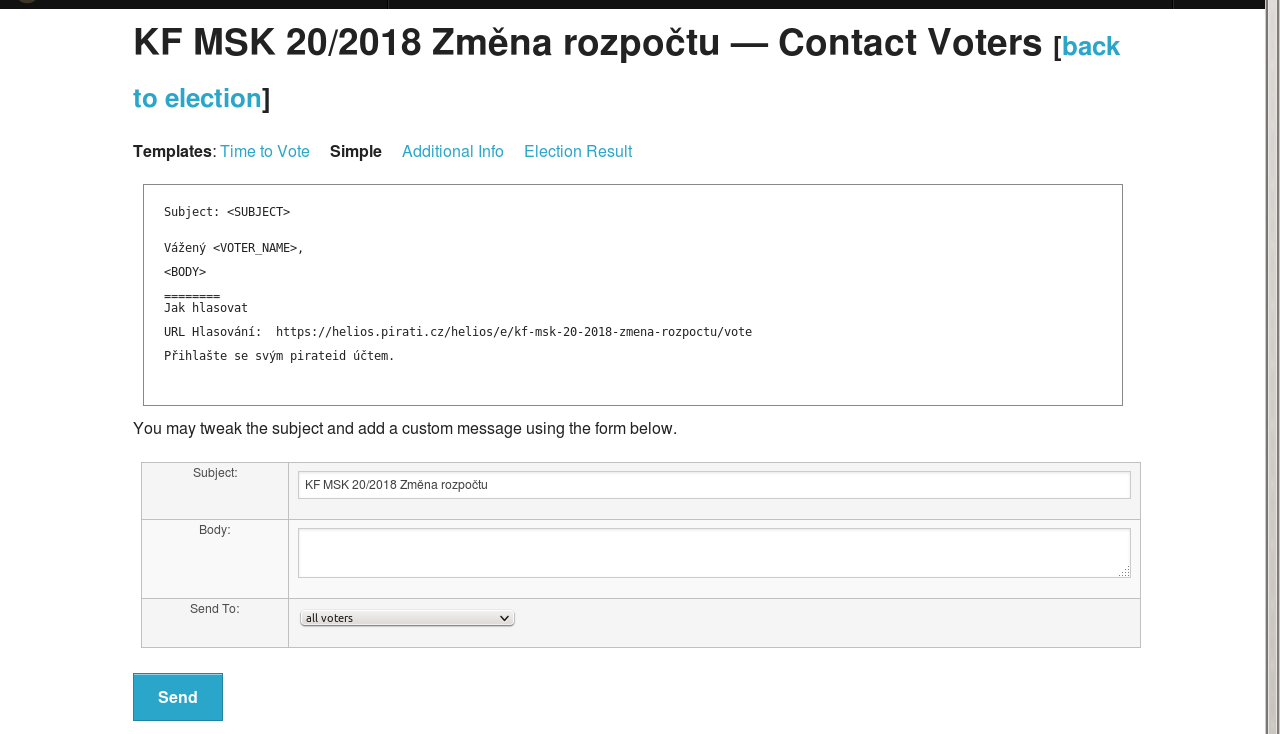Click the 'Send To:' field label

215,608
